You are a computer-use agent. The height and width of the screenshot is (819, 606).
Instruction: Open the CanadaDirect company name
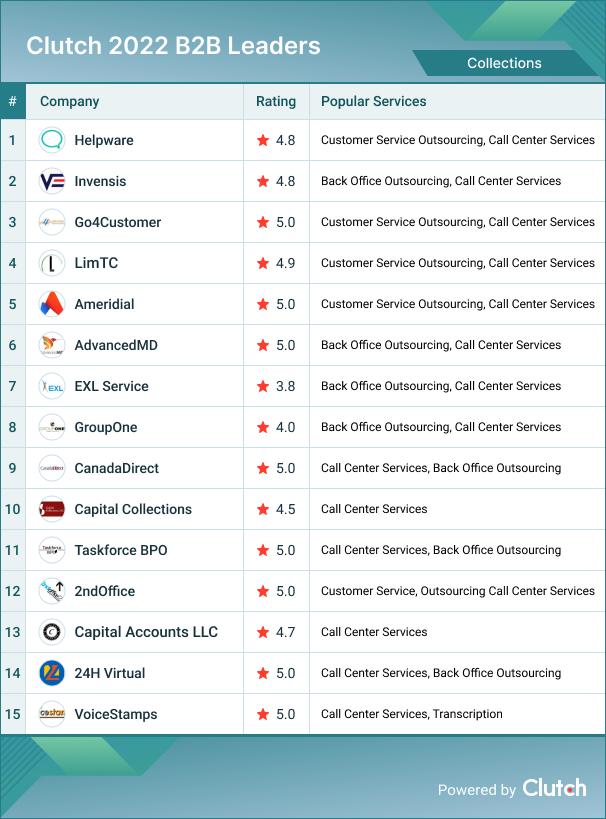[116, 469]
